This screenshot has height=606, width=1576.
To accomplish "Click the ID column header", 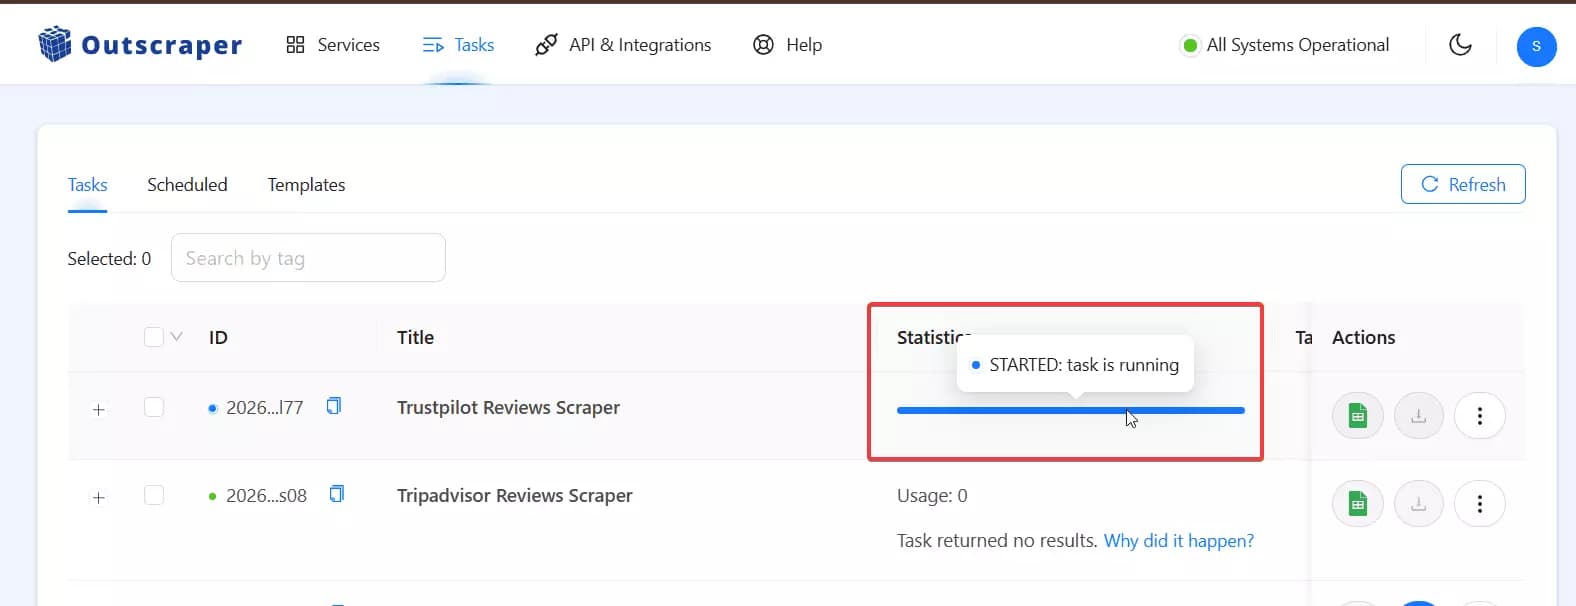I will (218, 337).
